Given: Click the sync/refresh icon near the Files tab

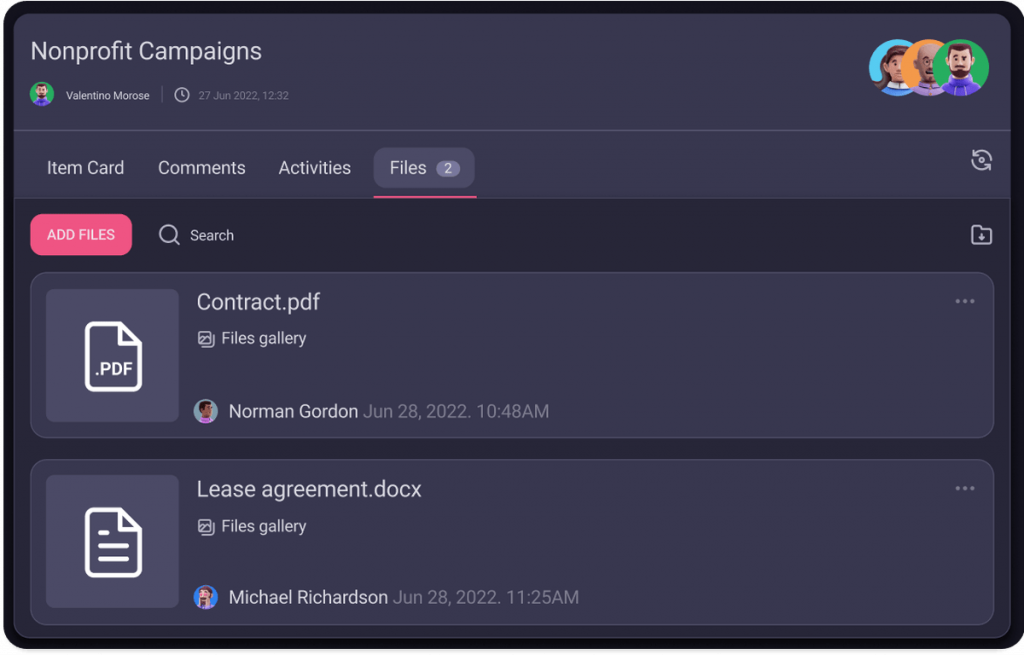Looking at the screenshot, I should [983, 160].
